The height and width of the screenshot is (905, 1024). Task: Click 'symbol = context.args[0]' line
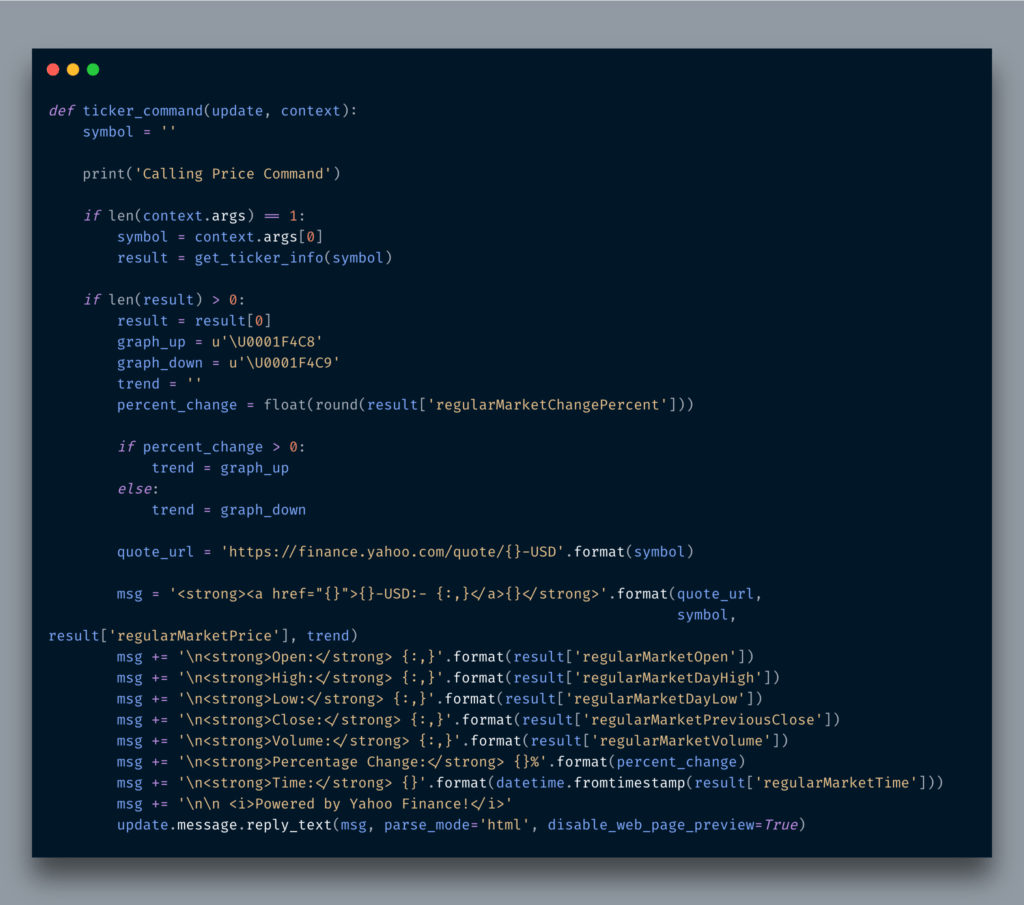tap(220, 236)
